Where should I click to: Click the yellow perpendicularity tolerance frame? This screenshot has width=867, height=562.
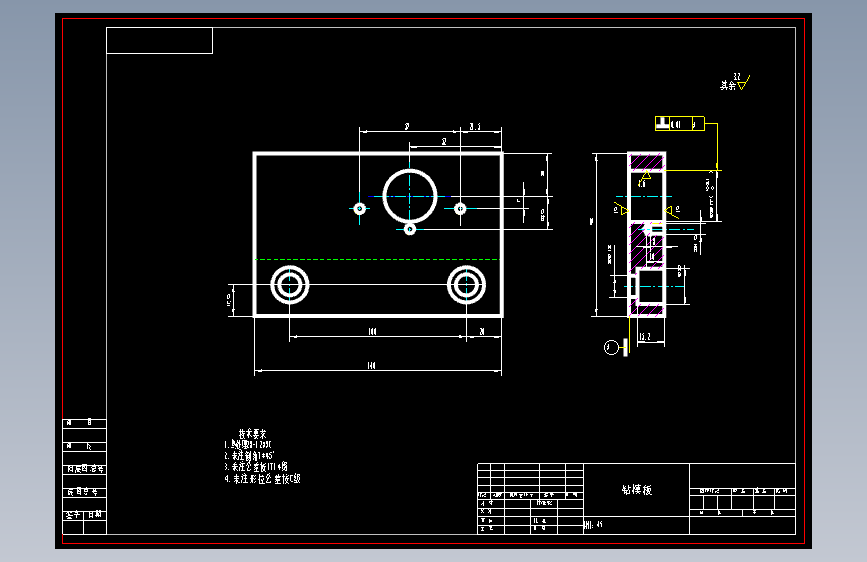click(x=680, y=123)
